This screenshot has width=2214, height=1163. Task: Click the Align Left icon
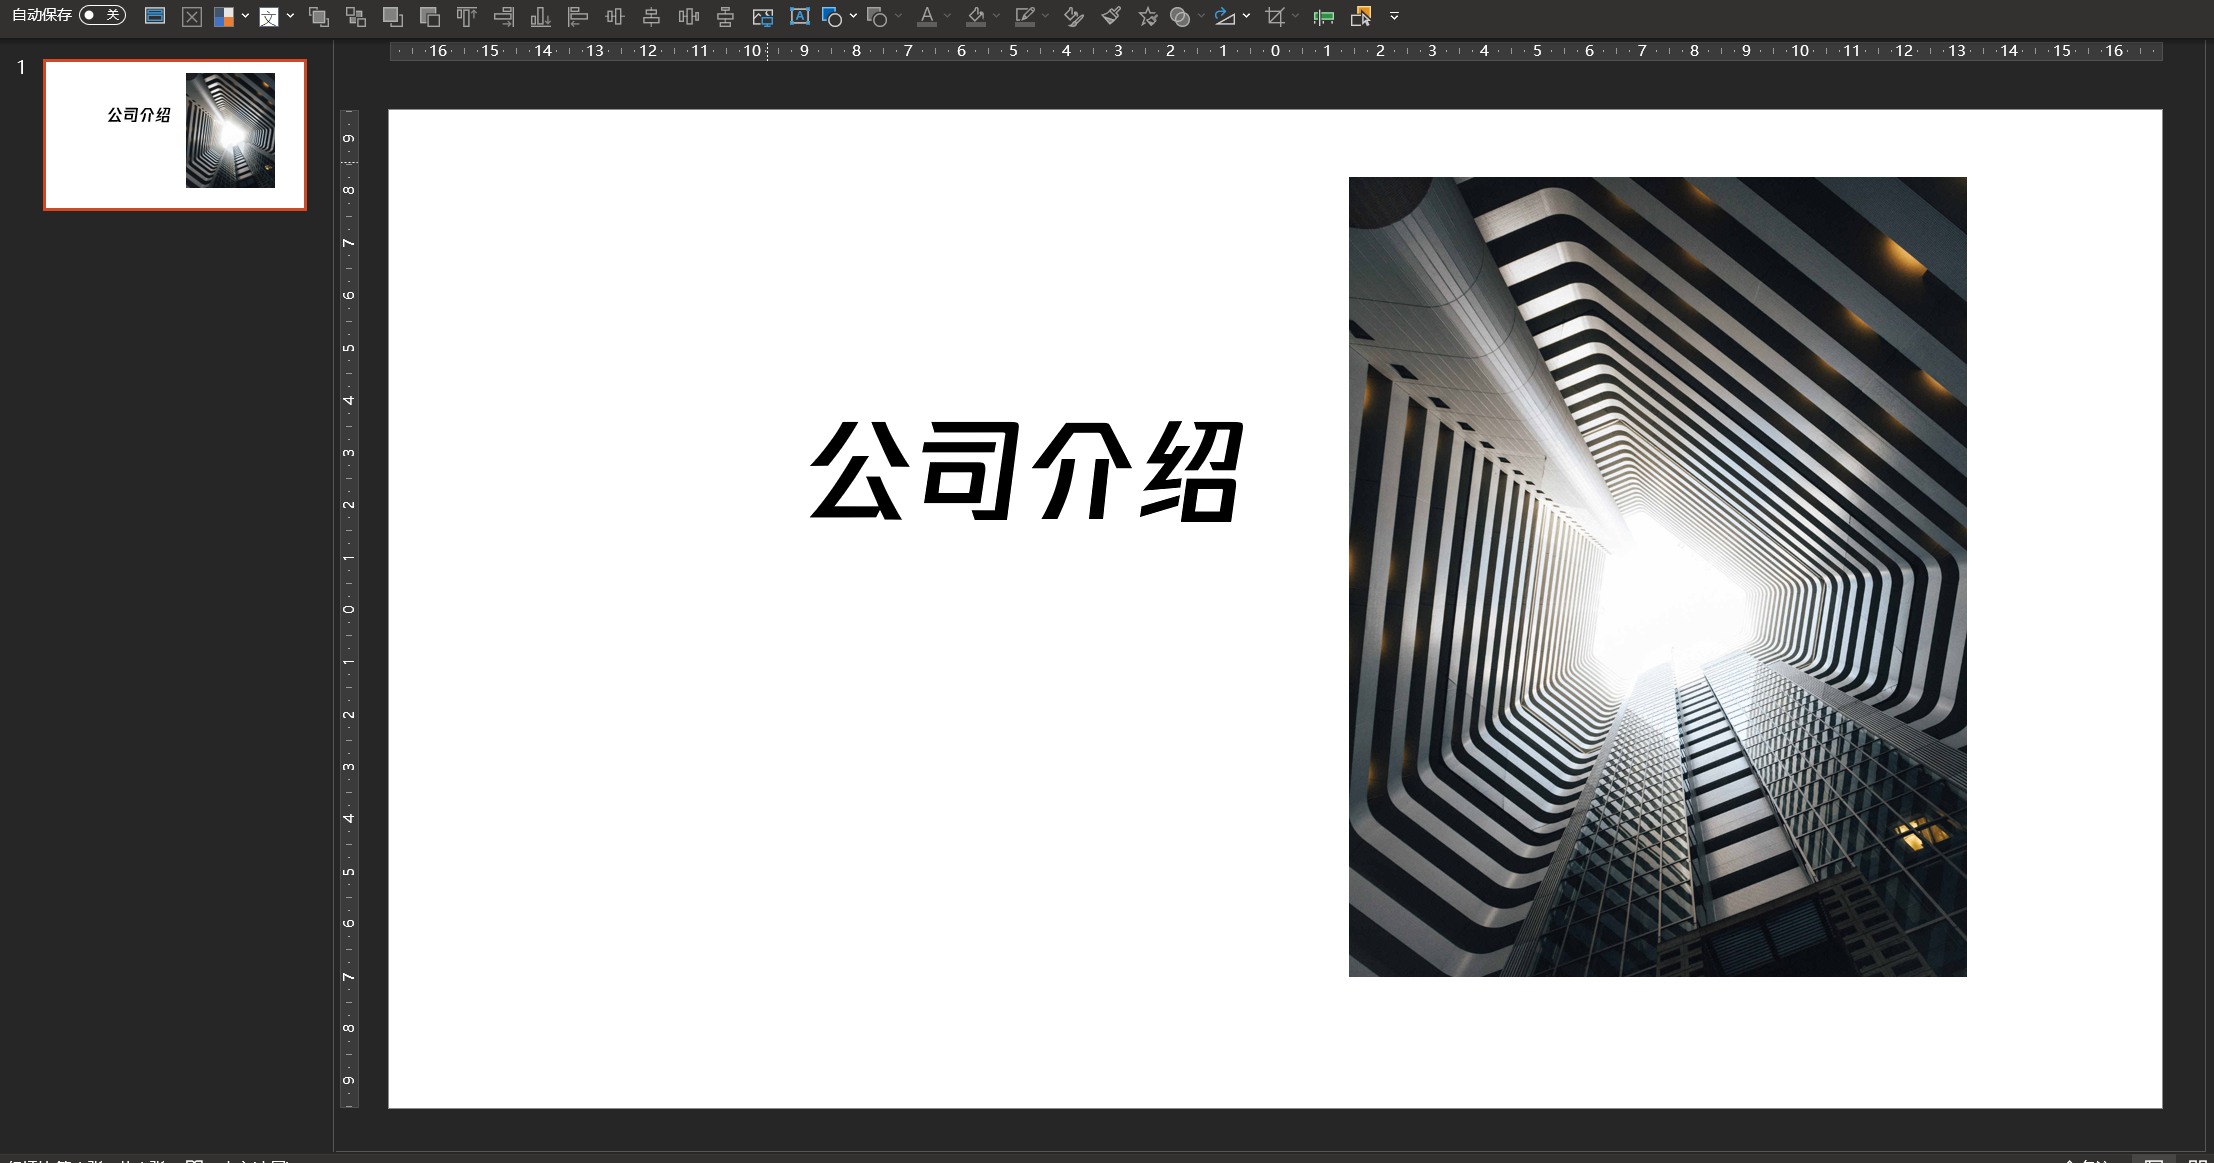(x=577, y=16)
